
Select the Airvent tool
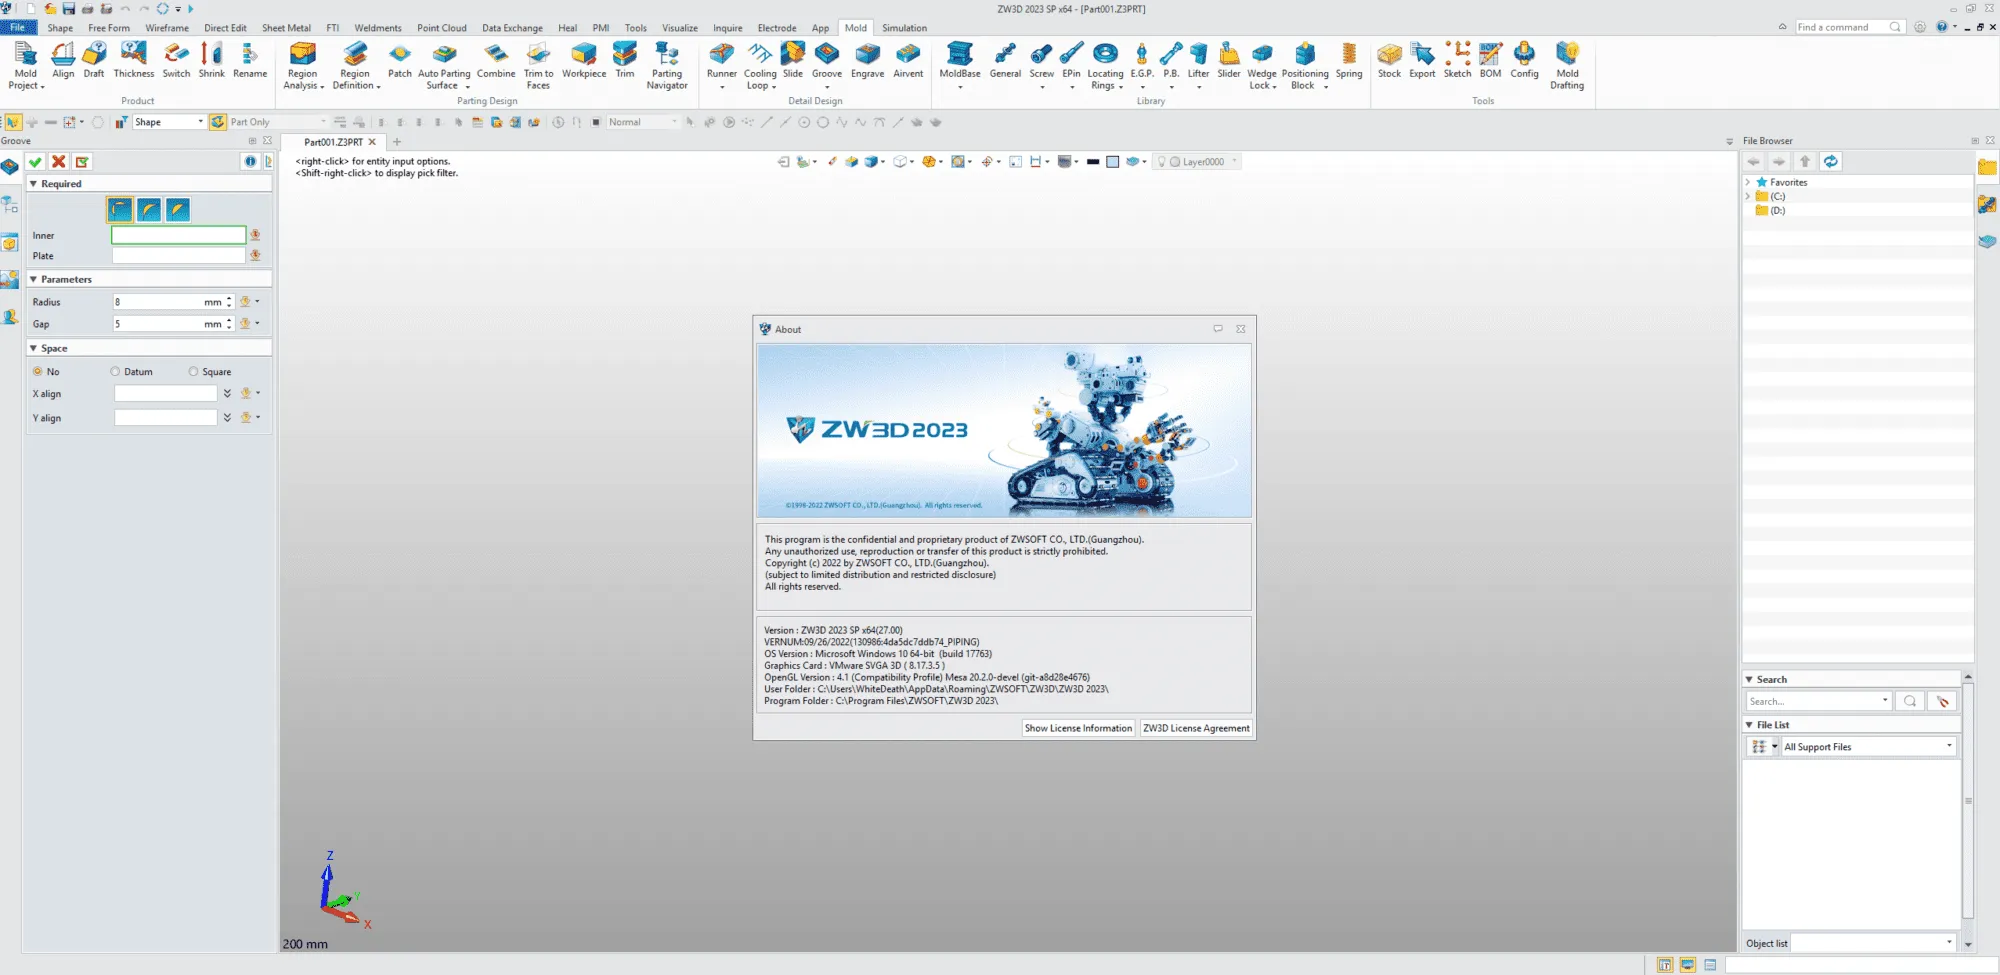point(908,60)
